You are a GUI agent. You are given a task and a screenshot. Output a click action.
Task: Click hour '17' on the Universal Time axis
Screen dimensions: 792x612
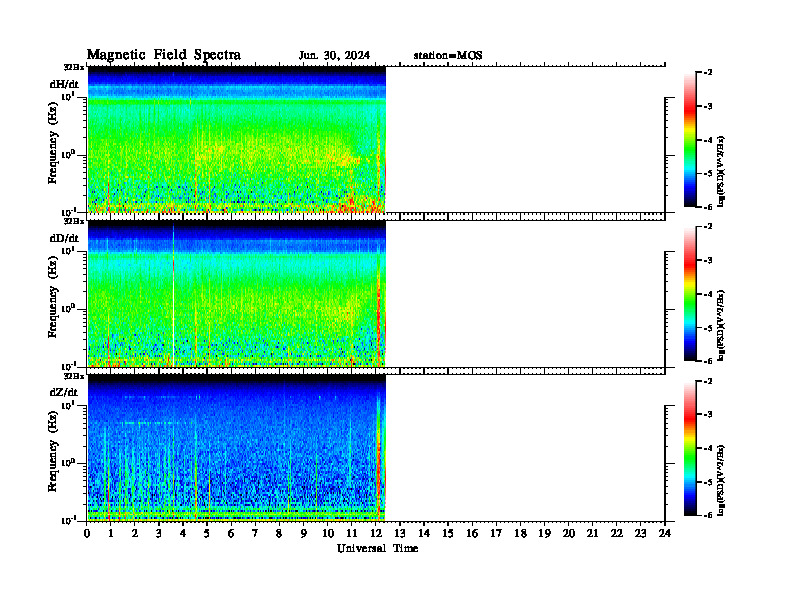click(x=496, y=534)
